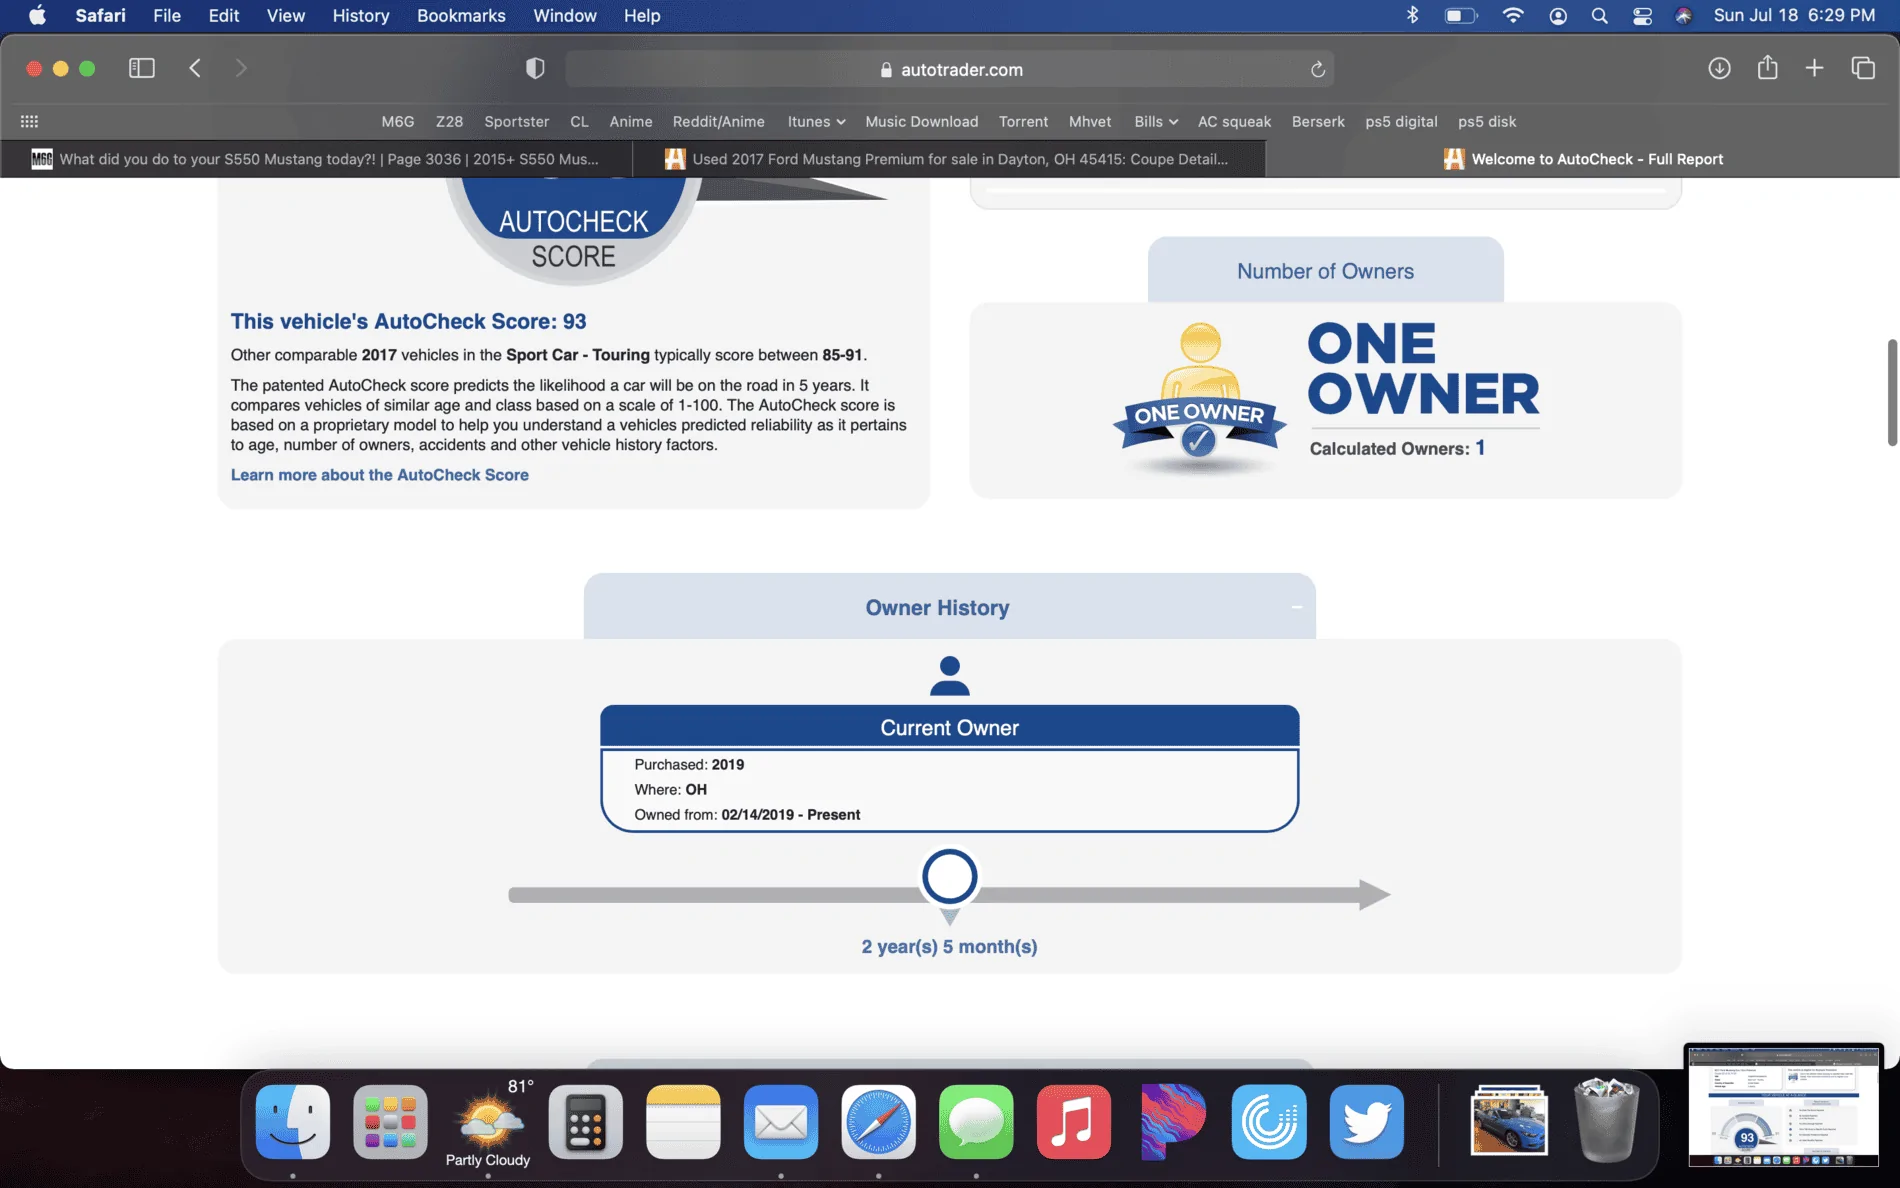This screenshot has height=1188, width=1900.
Task: Open the blue car photo stack in Dock
Action: tap(1509, 1121)
